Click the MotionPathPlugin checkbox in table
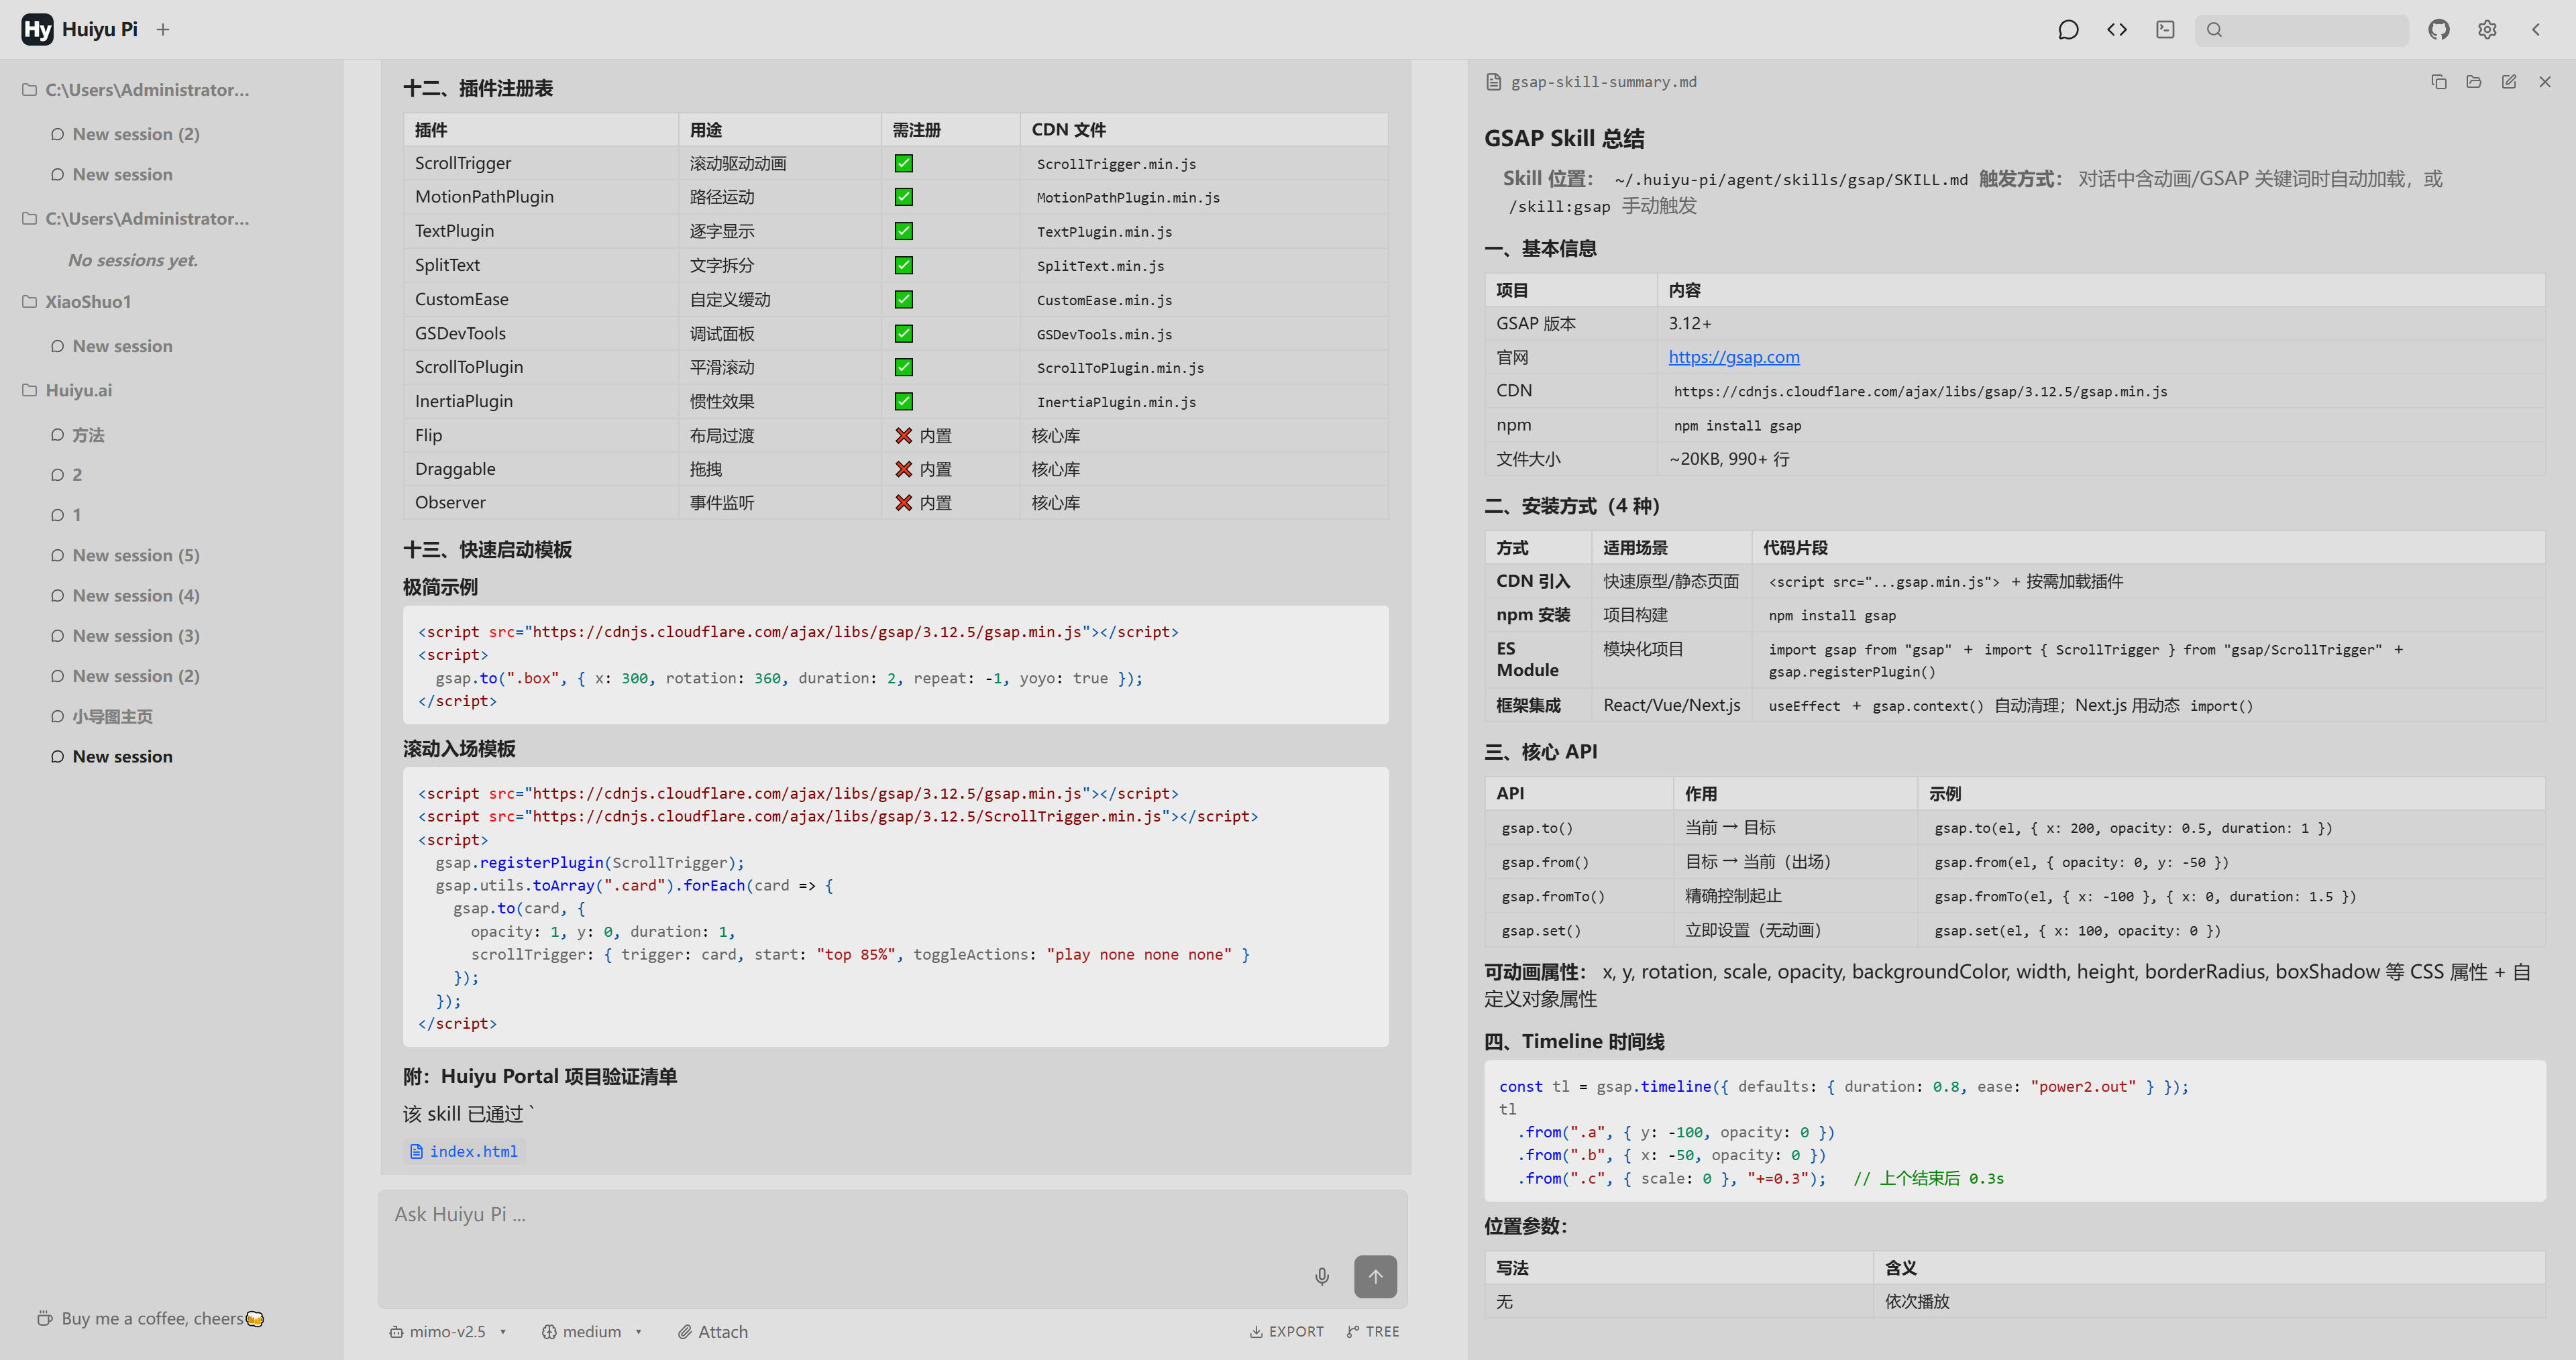The height and width of the screenshot is (1360, 2576). click(x=903, y=197)
